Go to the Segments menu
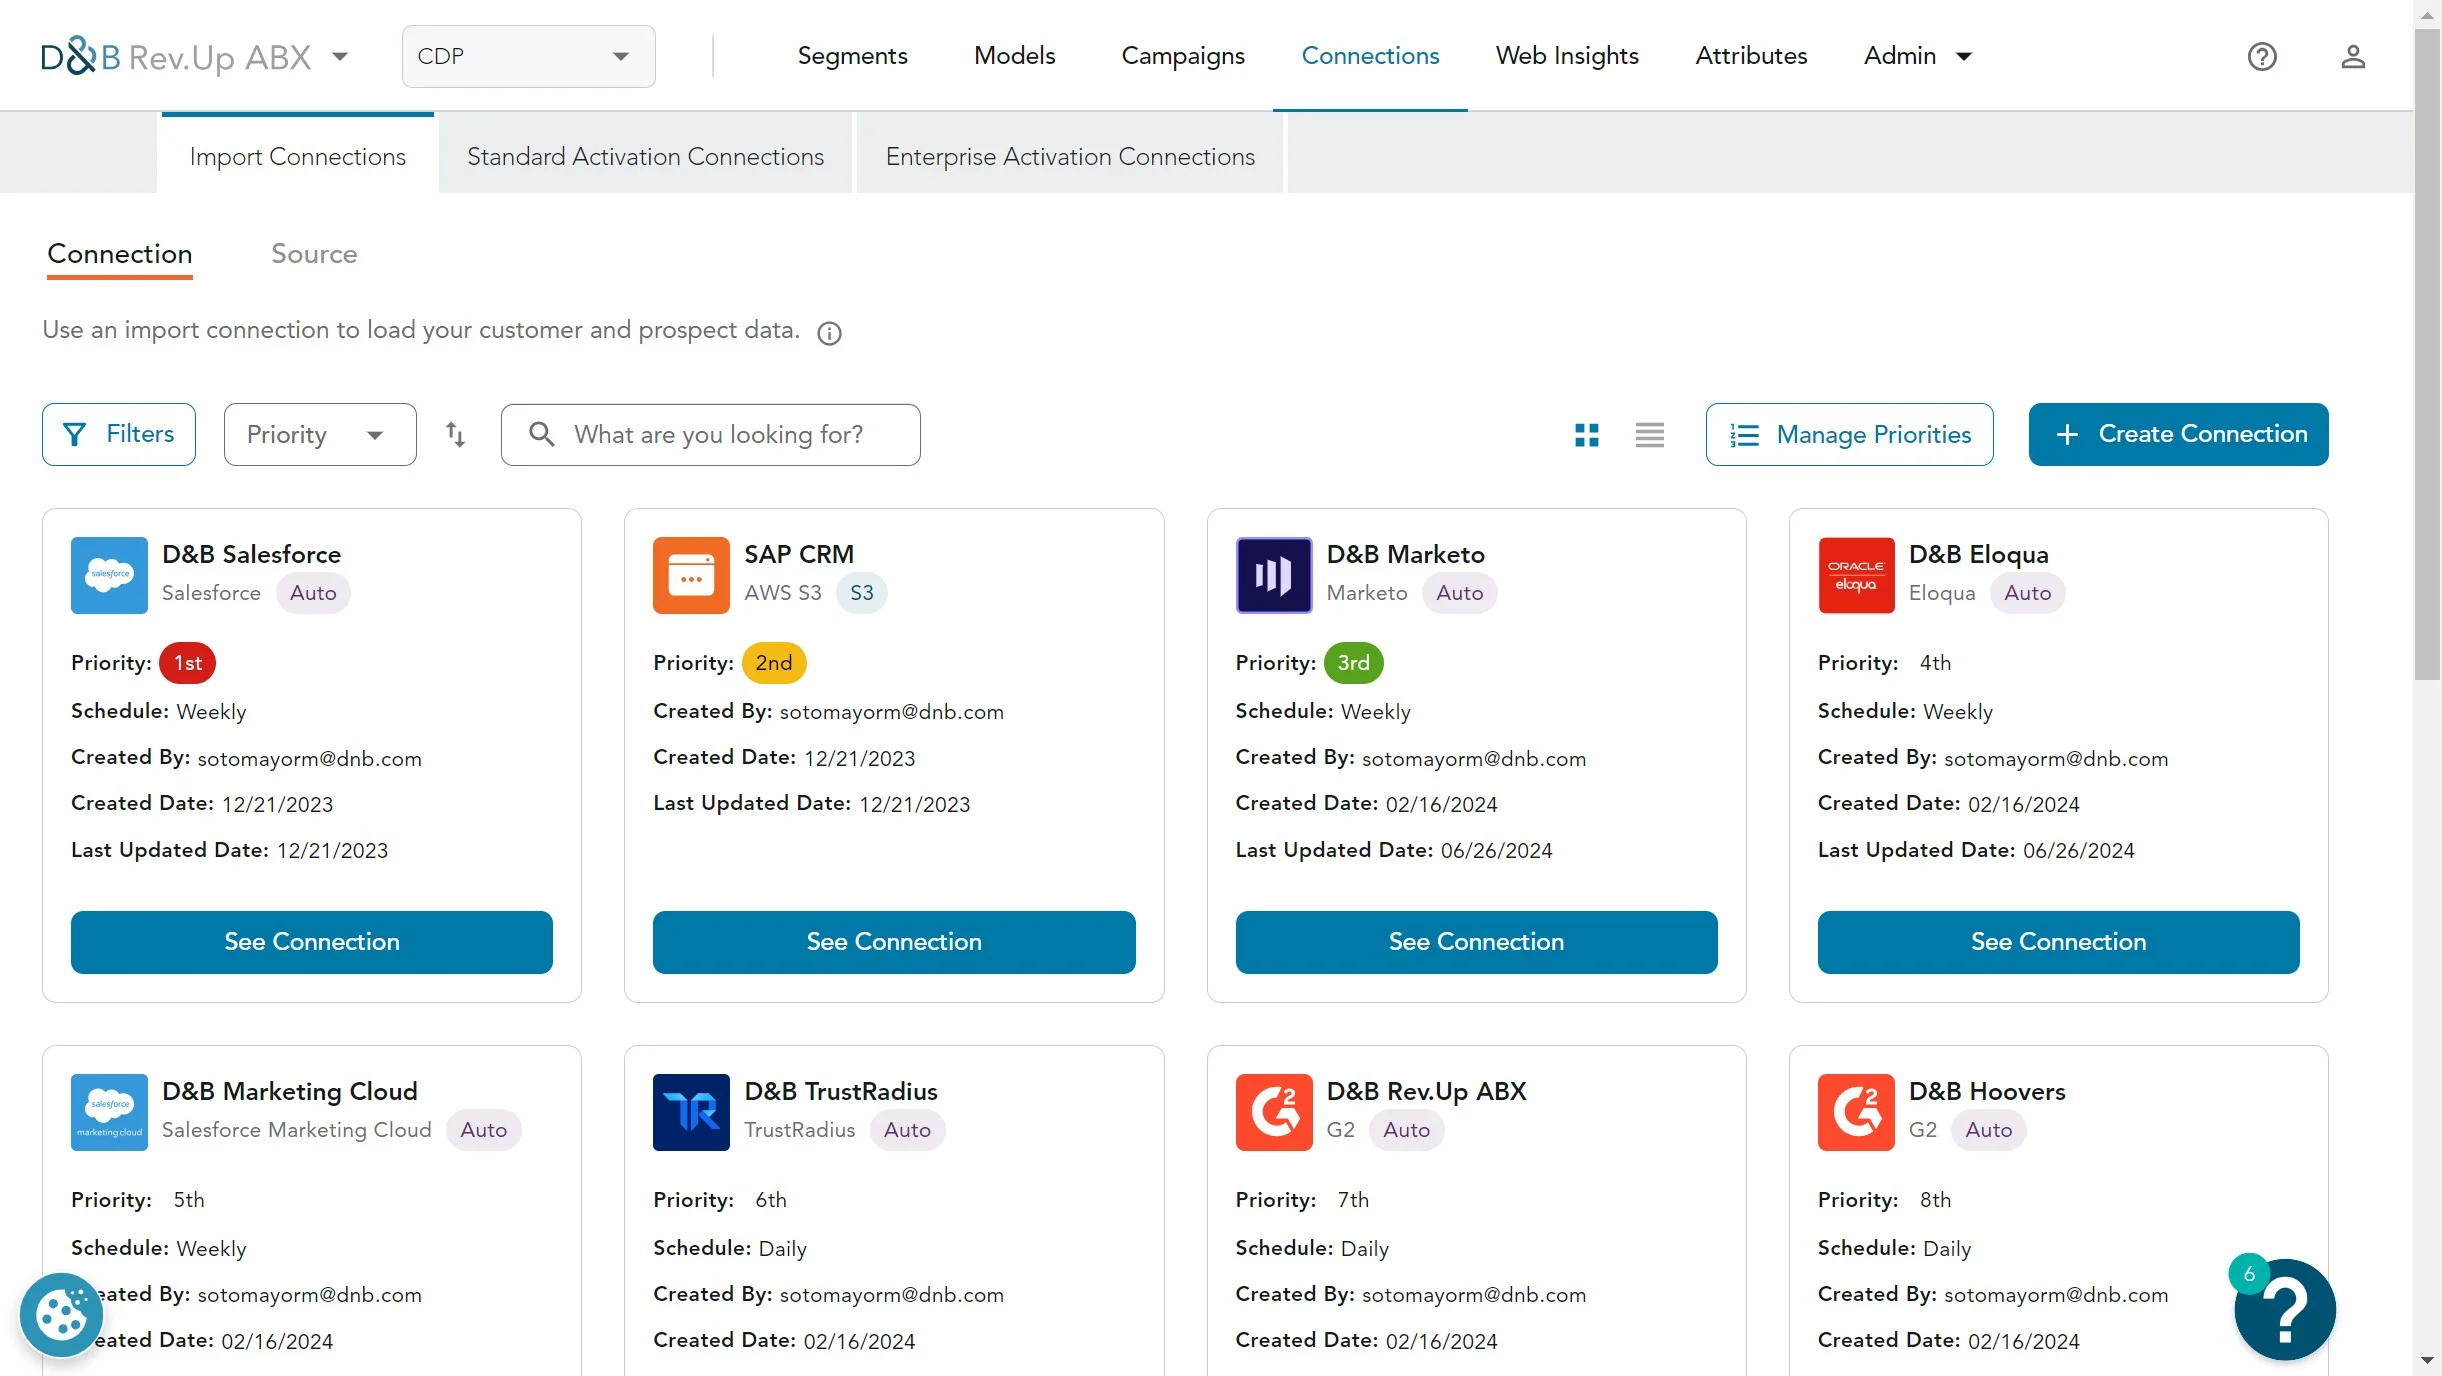This screenshot has width=2442, height=1376. 852,56
